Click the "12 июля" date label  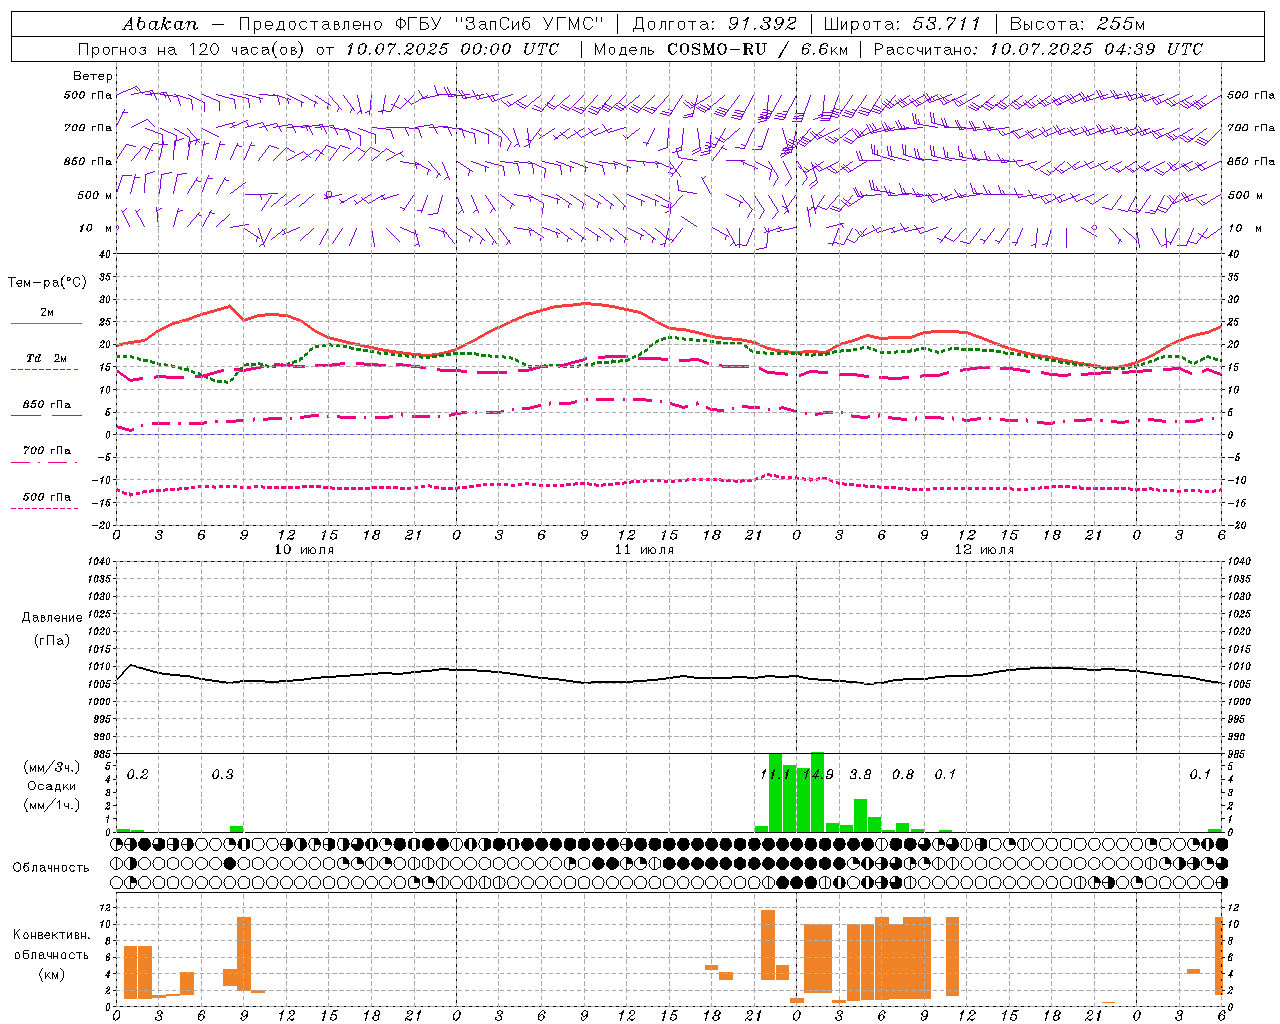click(x=984, y=550)
